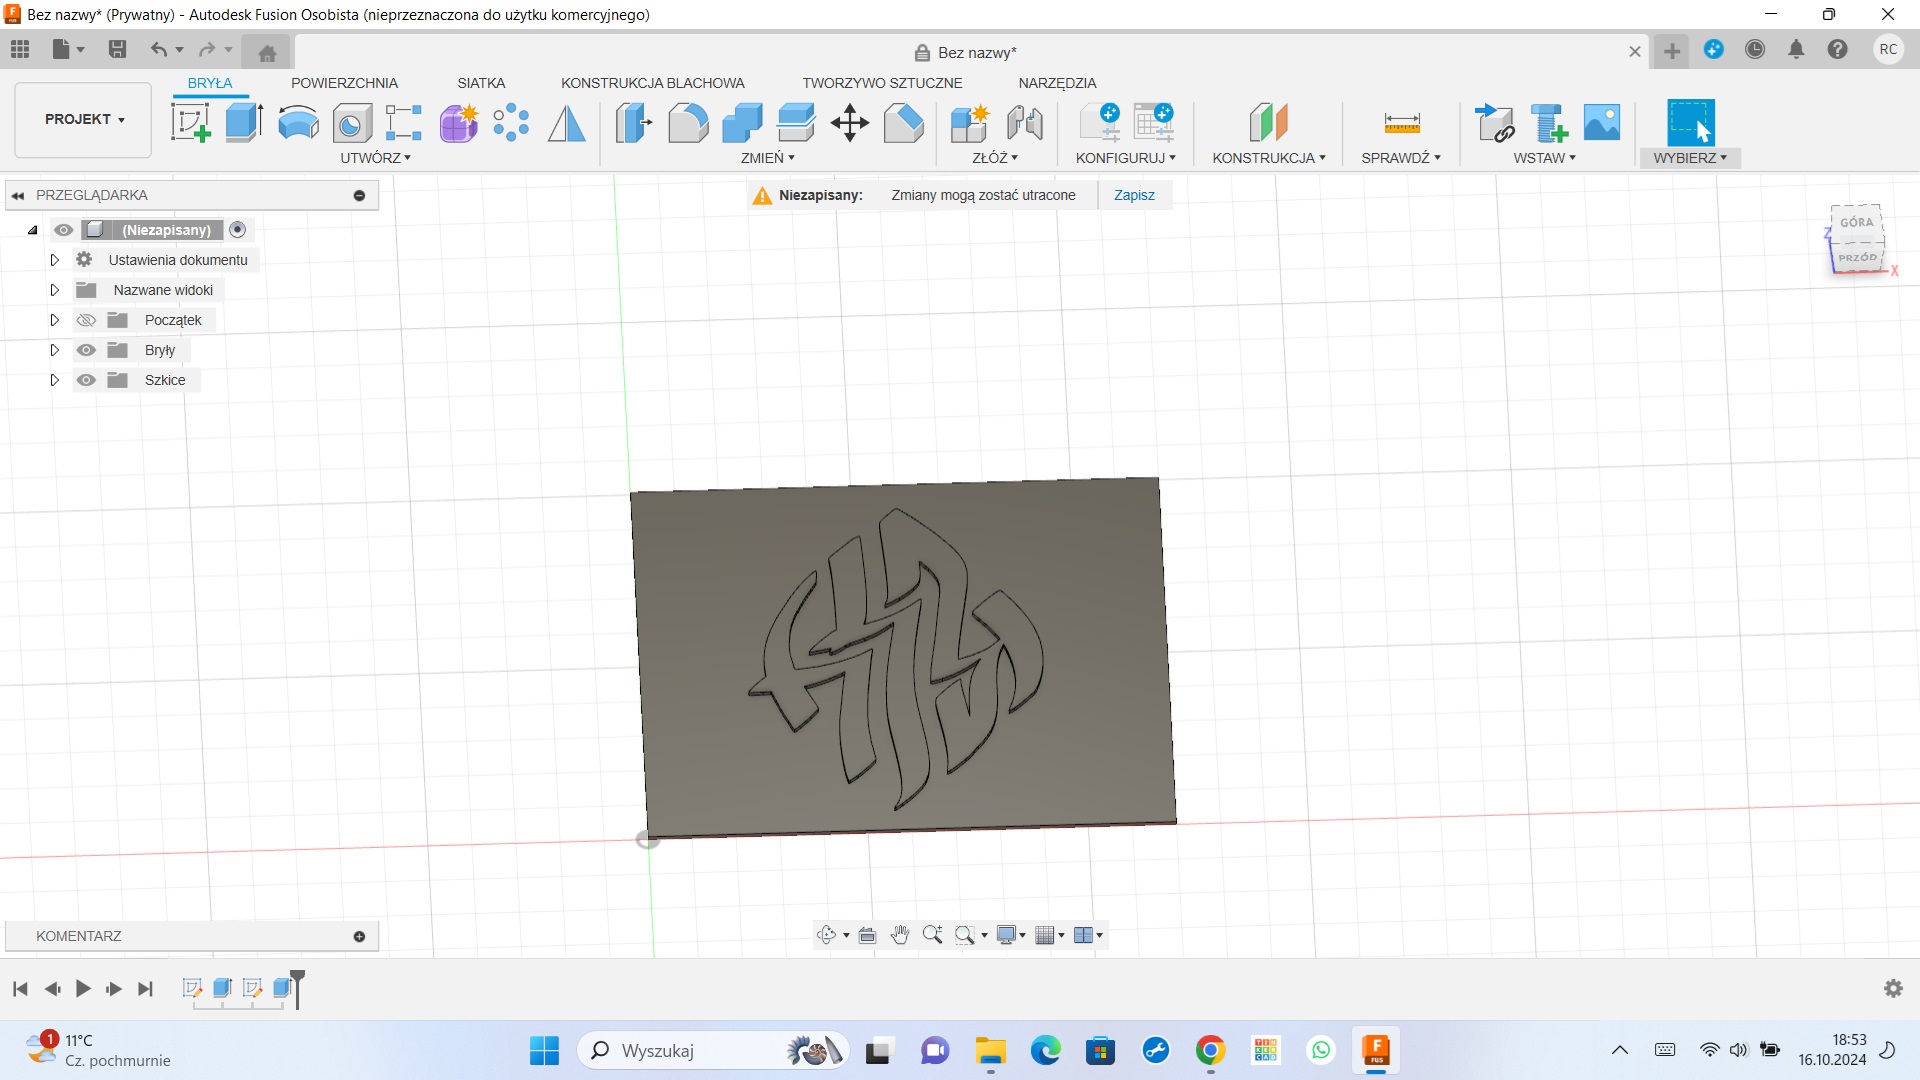This screenshot has width=1920, height=1080.
Task: Click the Zapisz link to save
Action: [1134, 195]
